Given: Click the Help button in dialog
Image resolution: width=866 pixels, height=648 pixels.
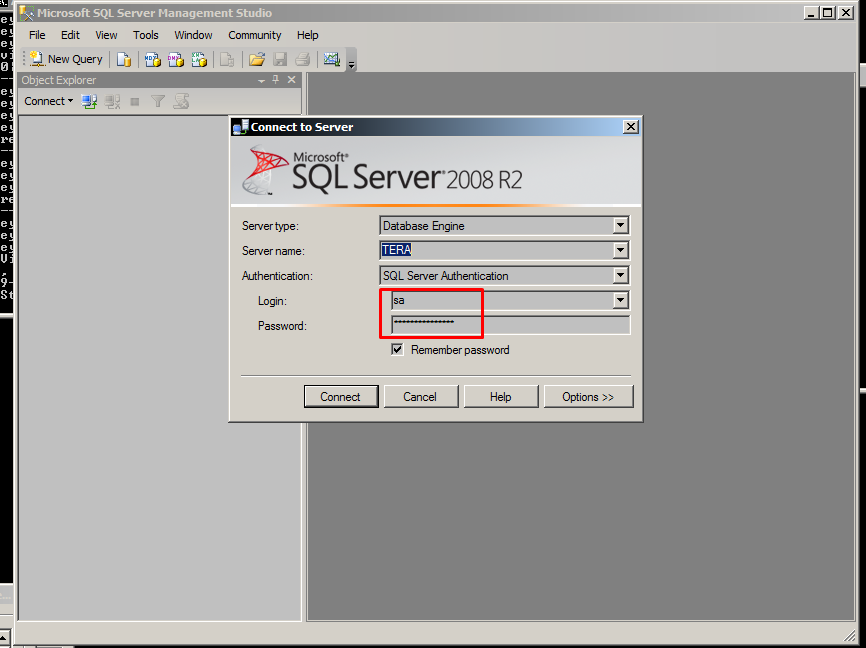Looking at the screenshot, I should point(501,397).
